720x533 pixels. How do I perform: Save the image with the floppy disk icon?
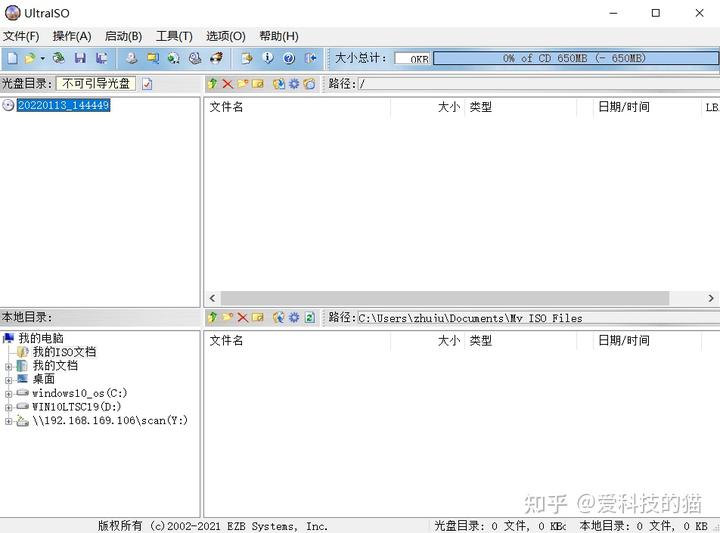[x=80, y=58]
